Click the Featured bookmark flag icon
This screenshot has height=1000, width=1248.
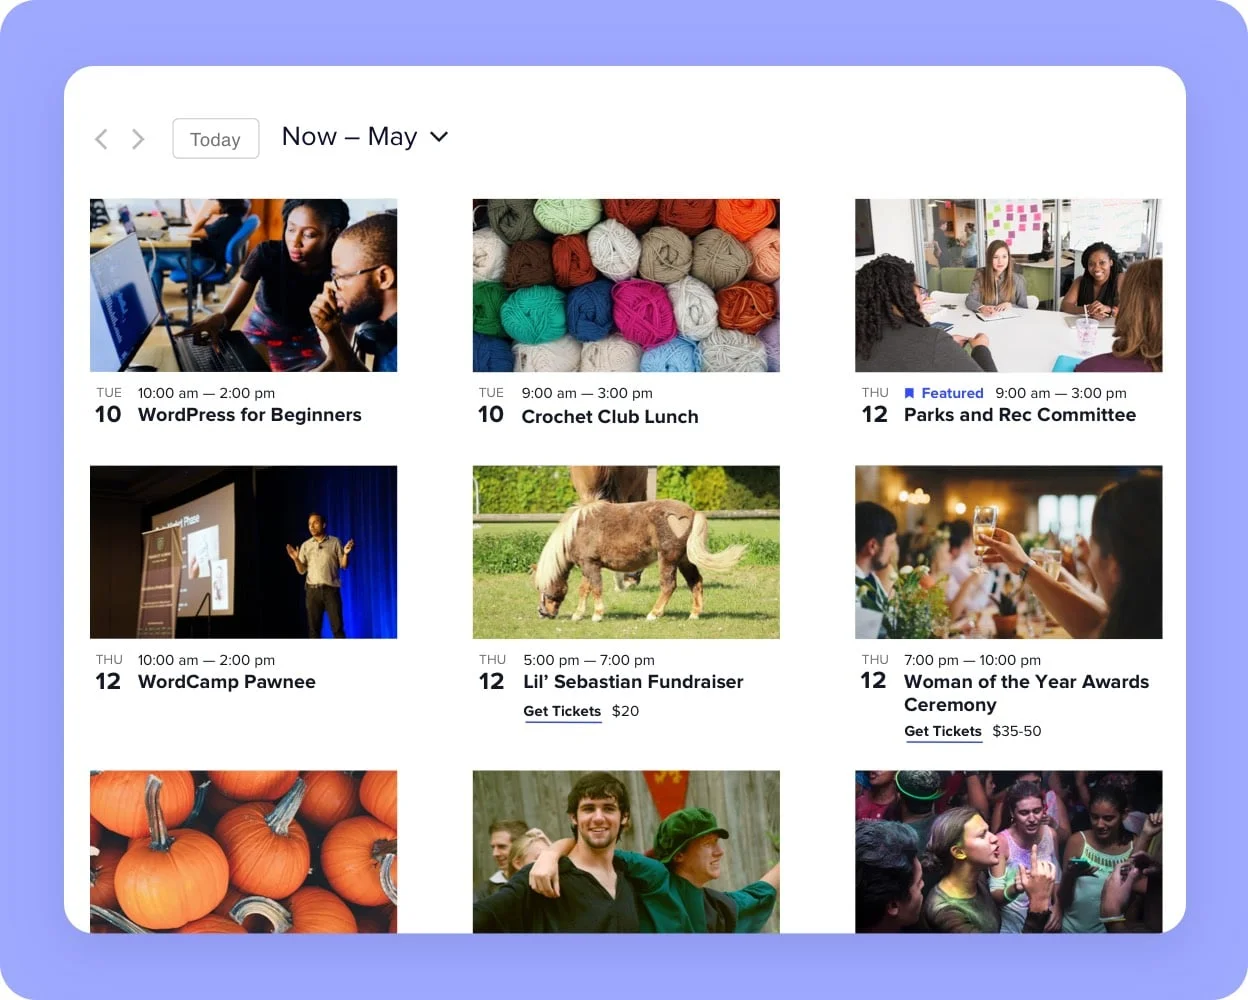pos(909,393)
